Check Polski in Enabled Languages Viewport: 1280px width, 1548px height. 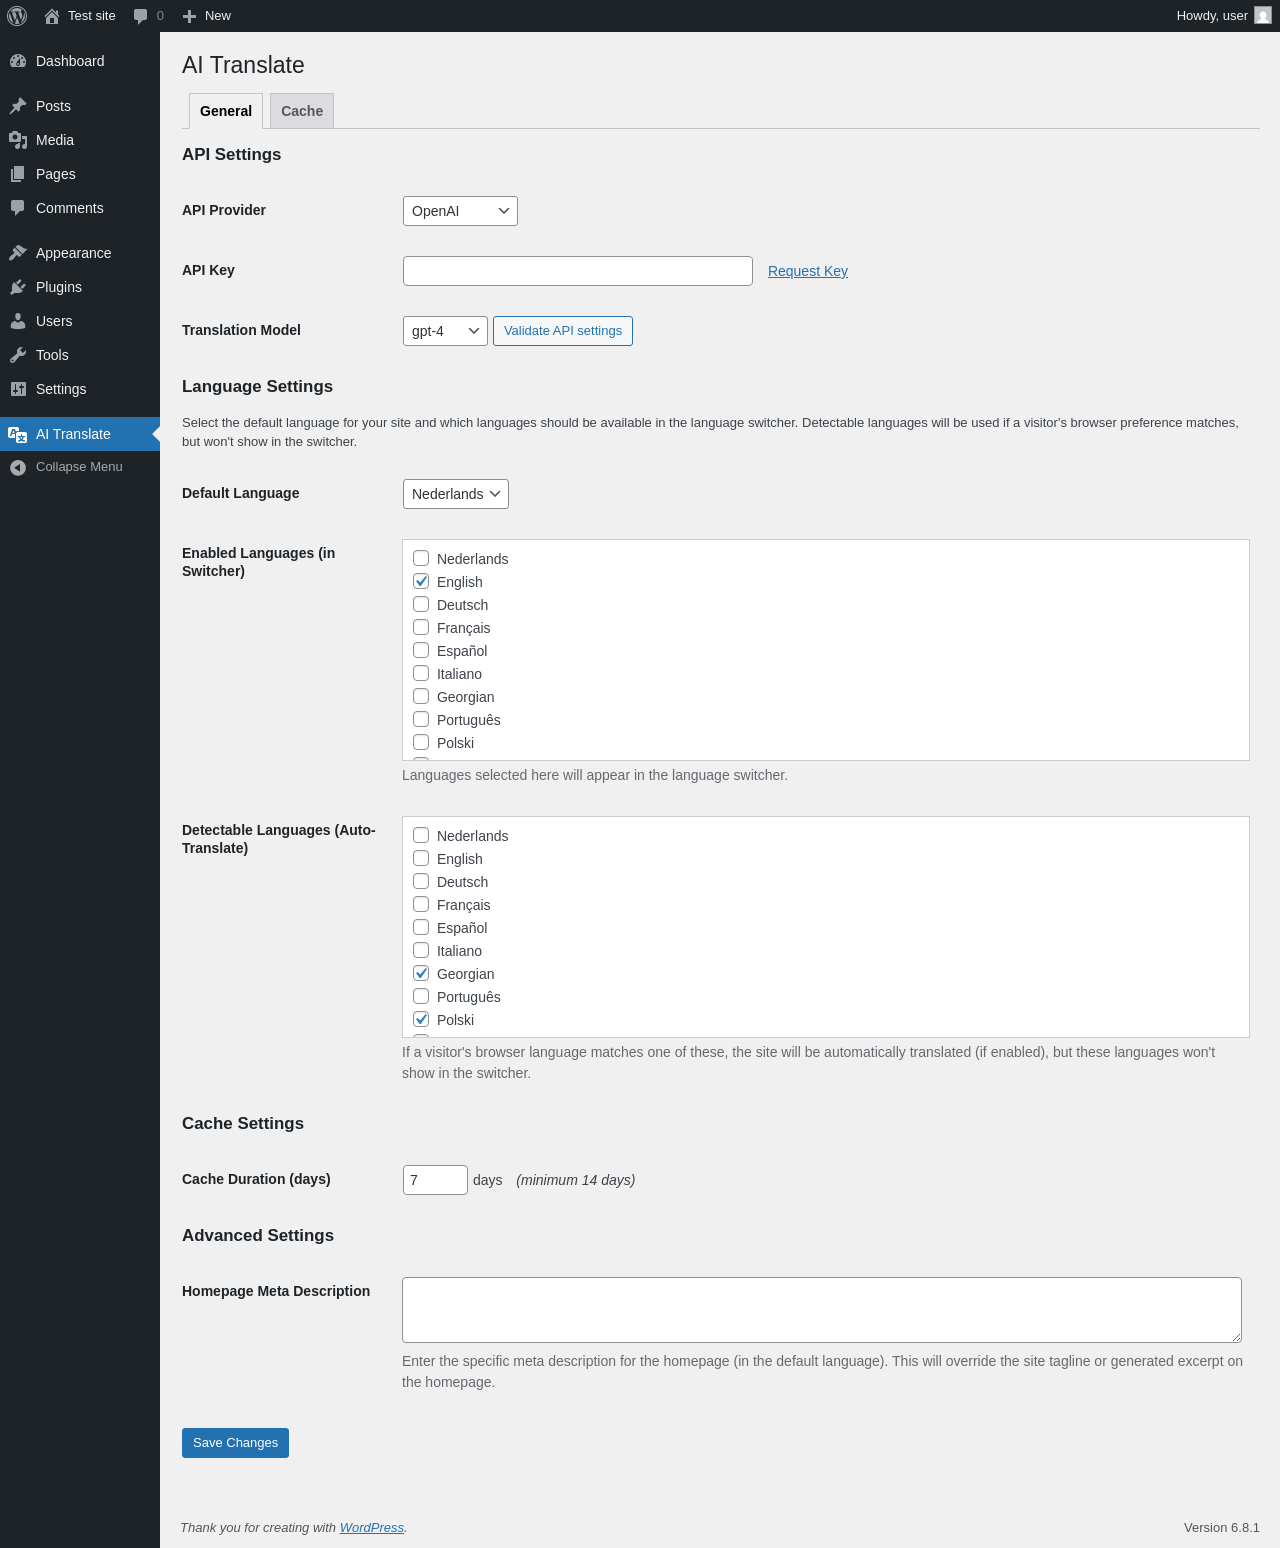click(x=421, y=742)
